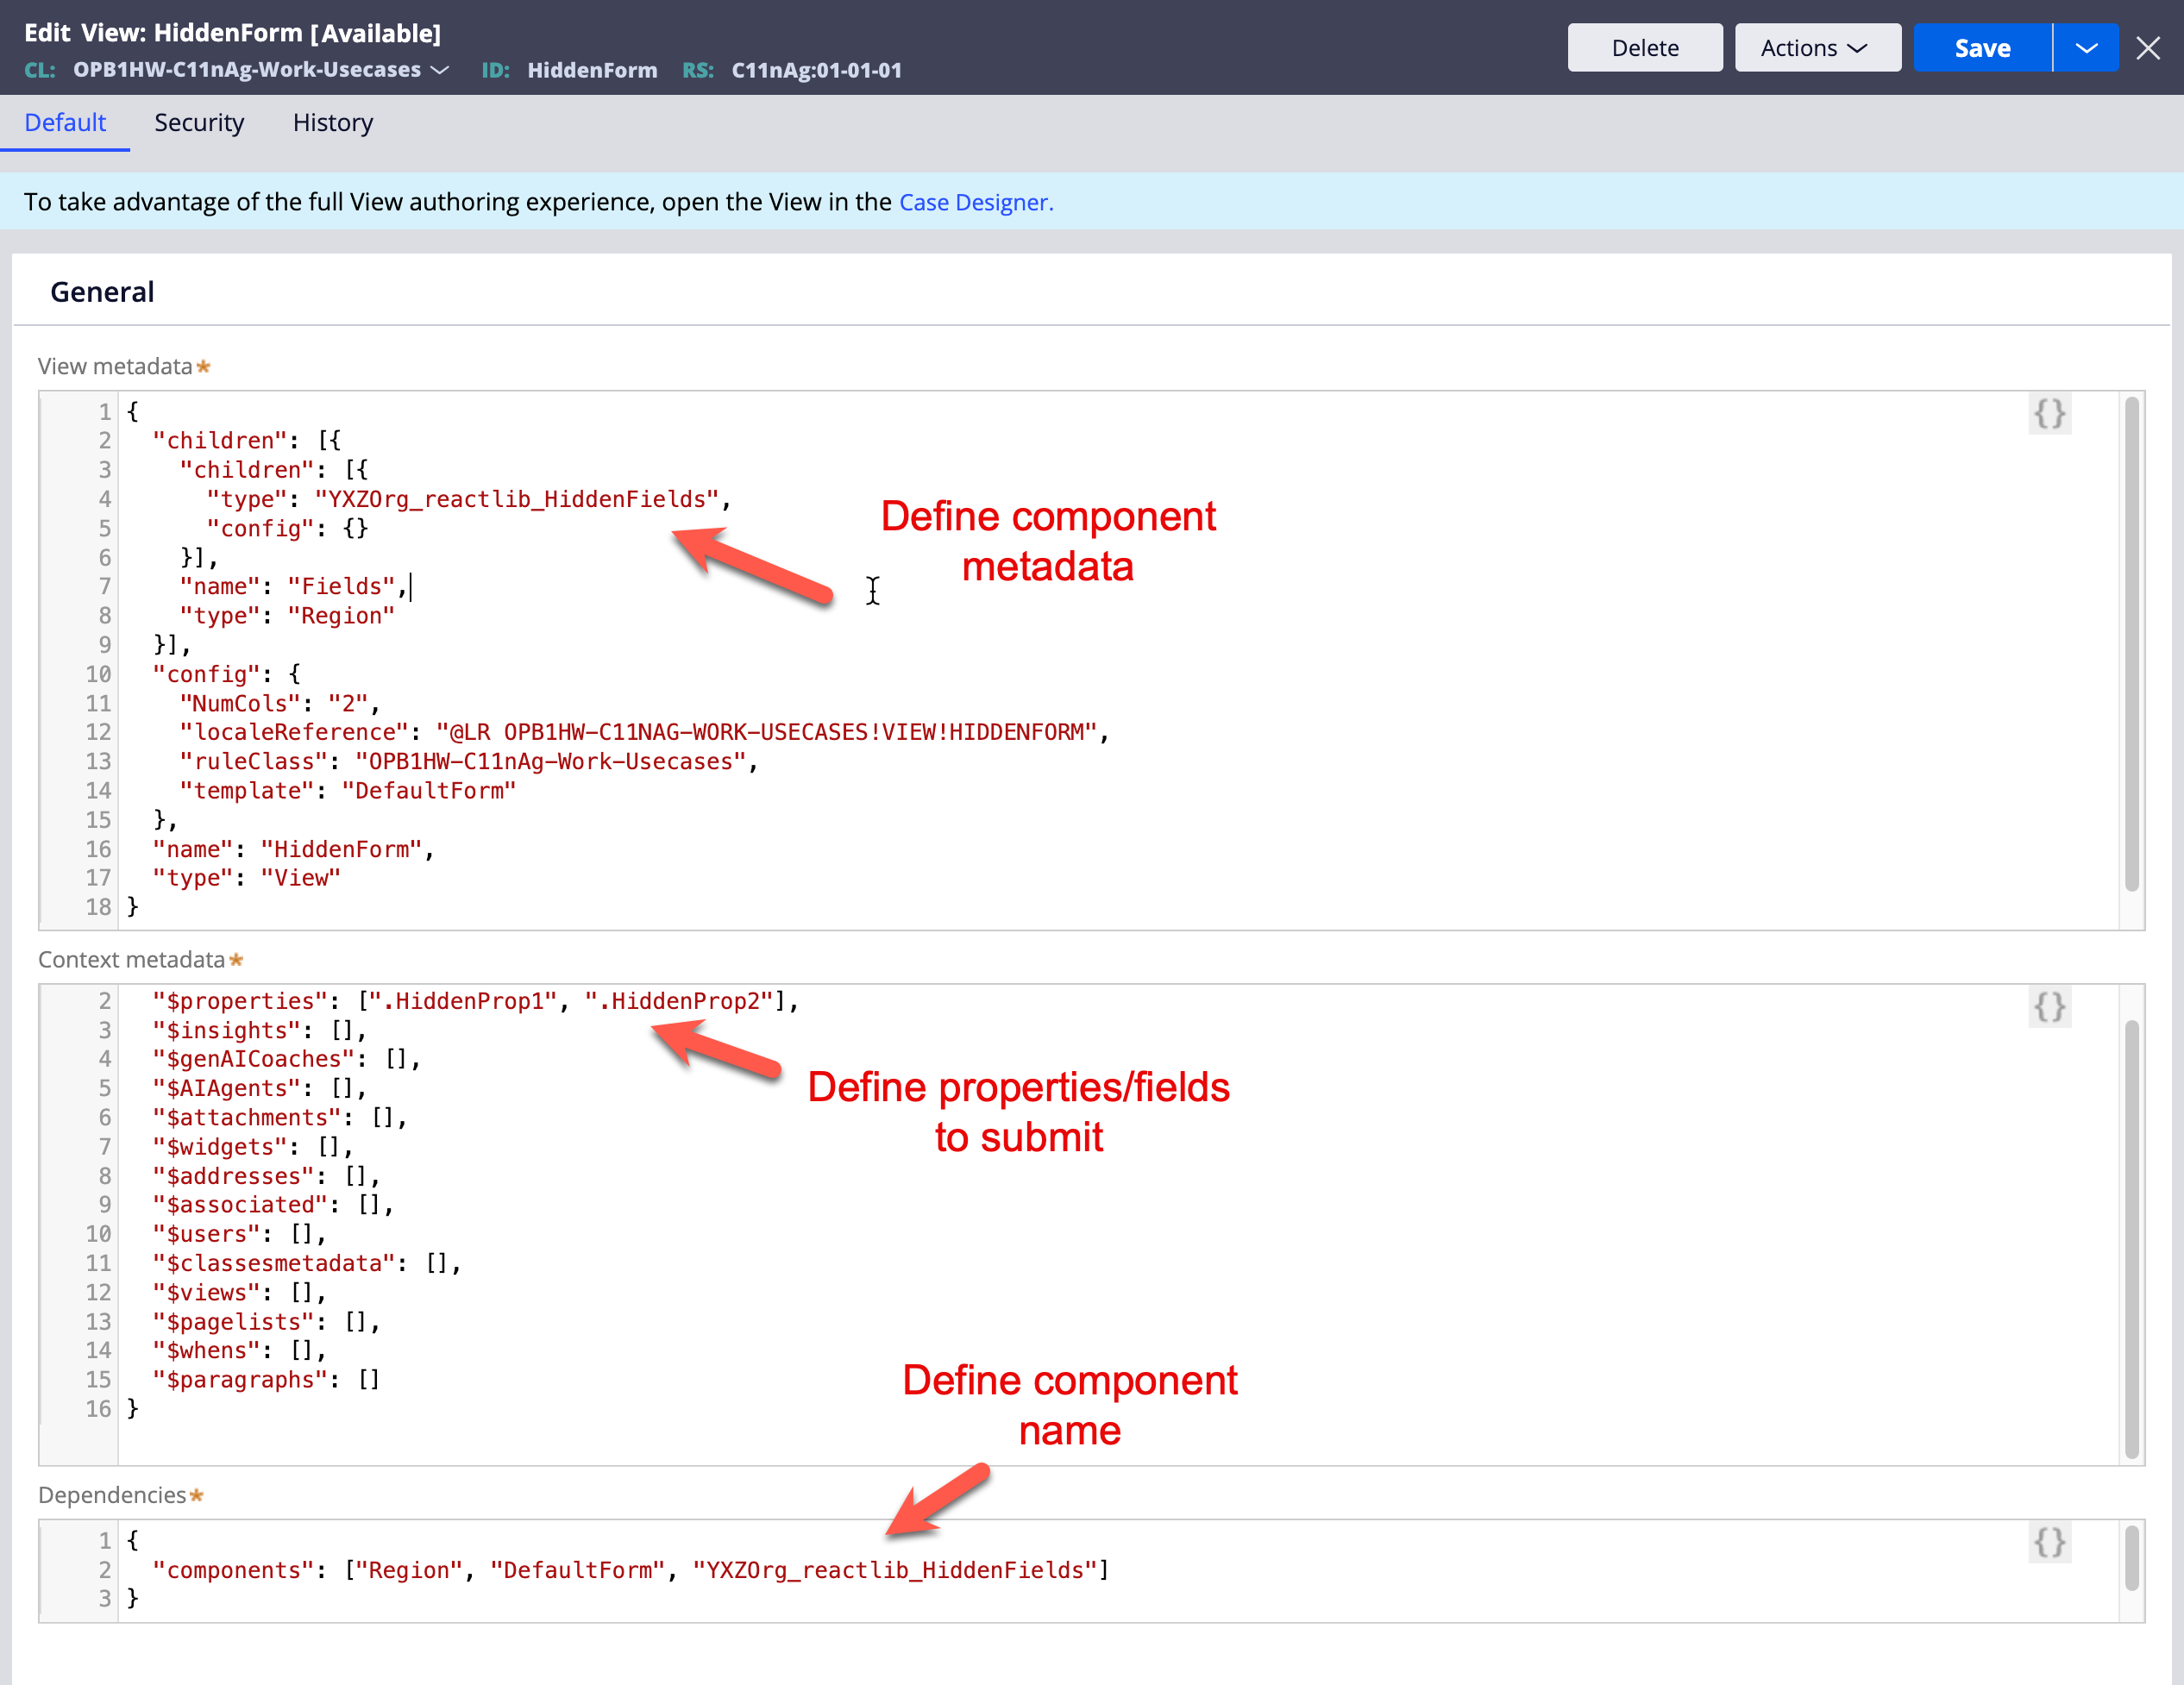Image resolution: width=2184 pixels, height=1685 pixels.
Task: Click the "components" line in Dependencies editor
Action: tap(631, 1570)
